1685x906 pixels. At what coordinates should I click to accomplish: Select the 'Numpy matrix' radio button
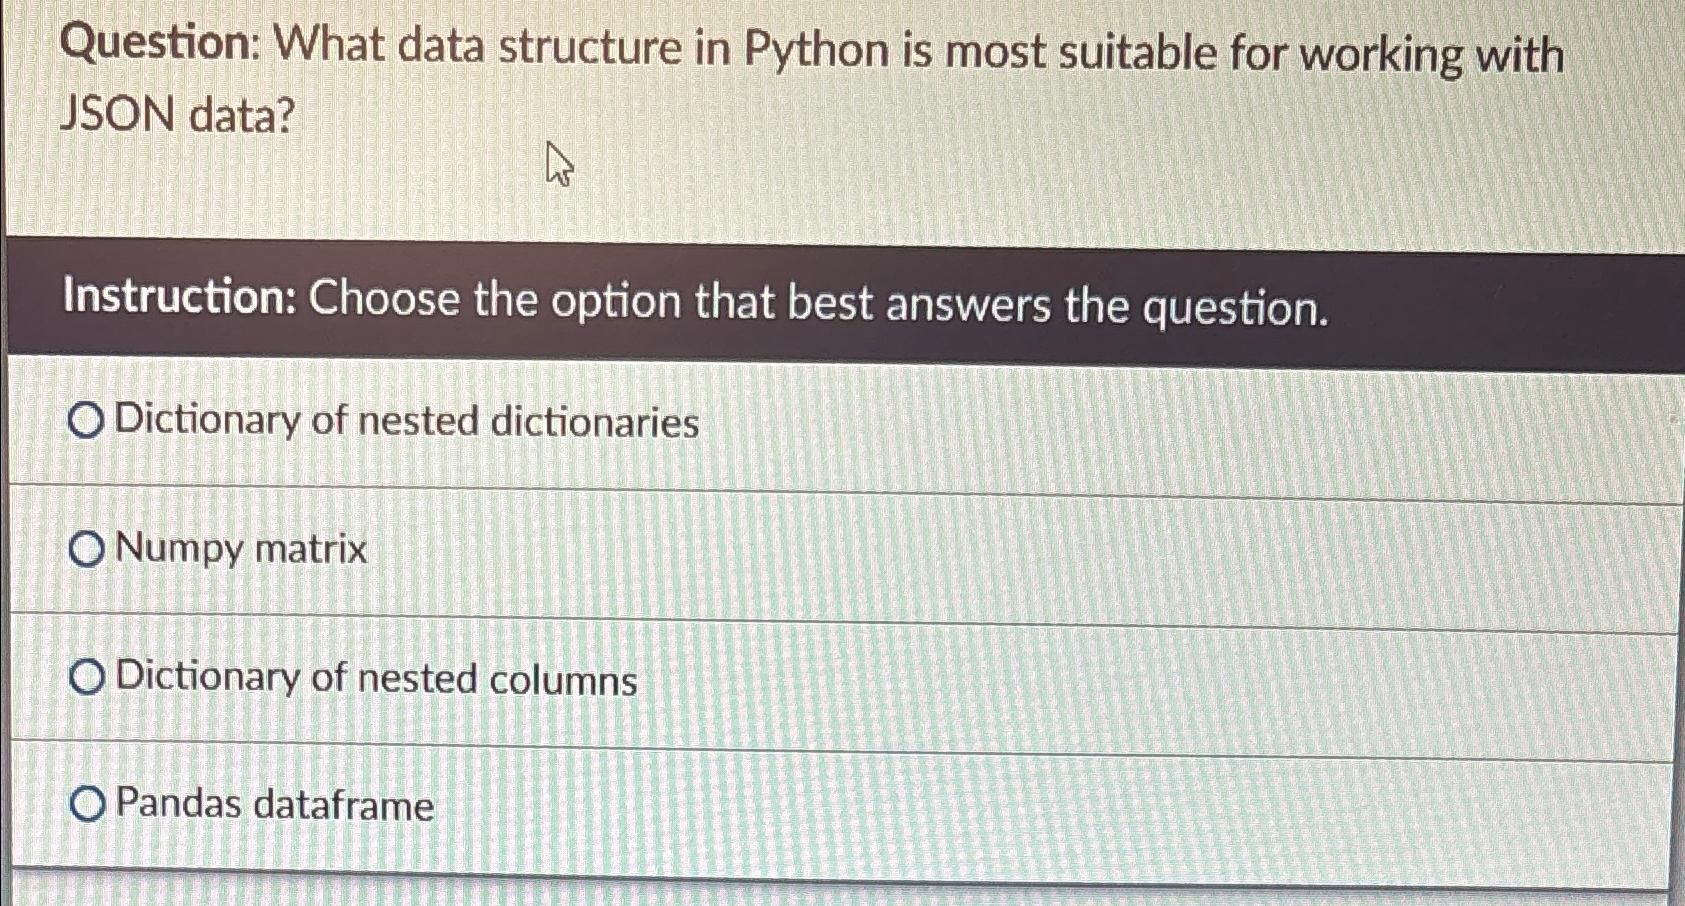(x=88, y=550)
